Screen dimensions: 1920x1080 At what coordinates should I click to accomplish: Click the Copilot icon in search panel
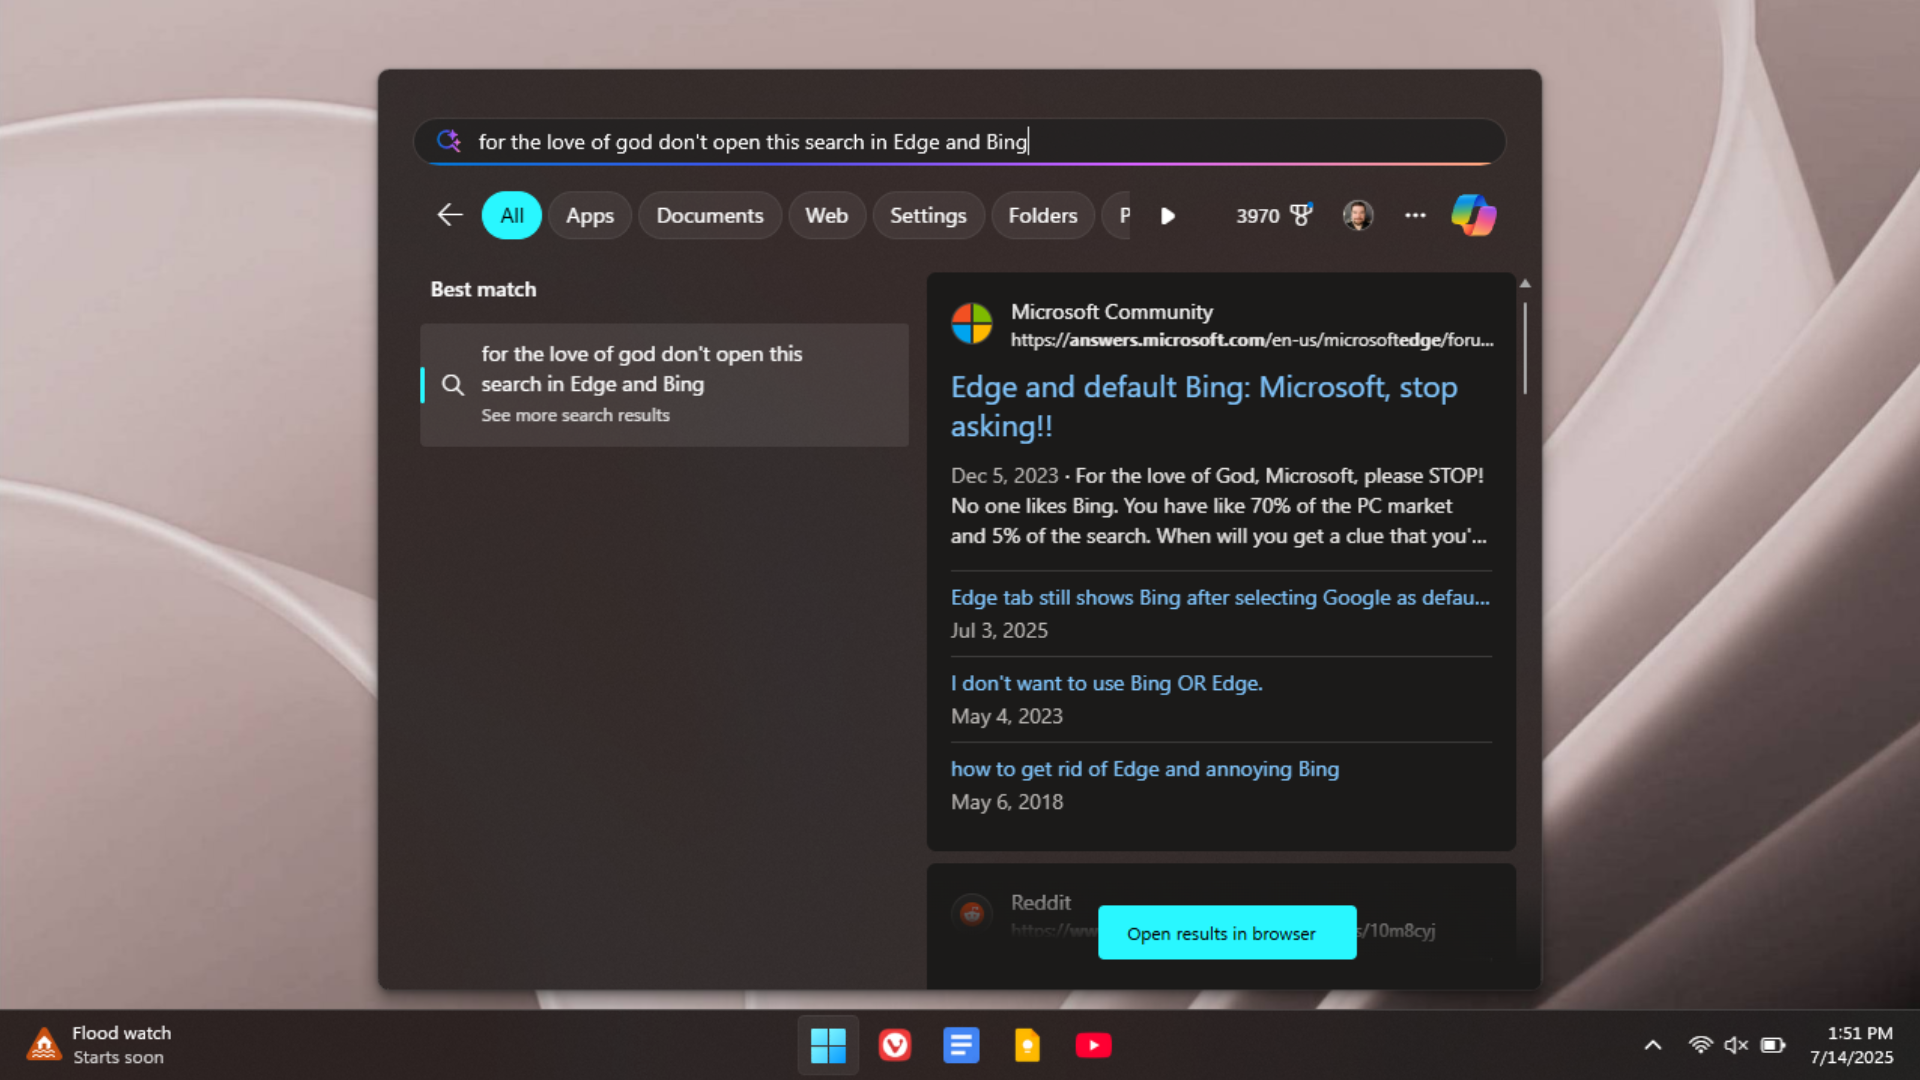[1473, 215]
